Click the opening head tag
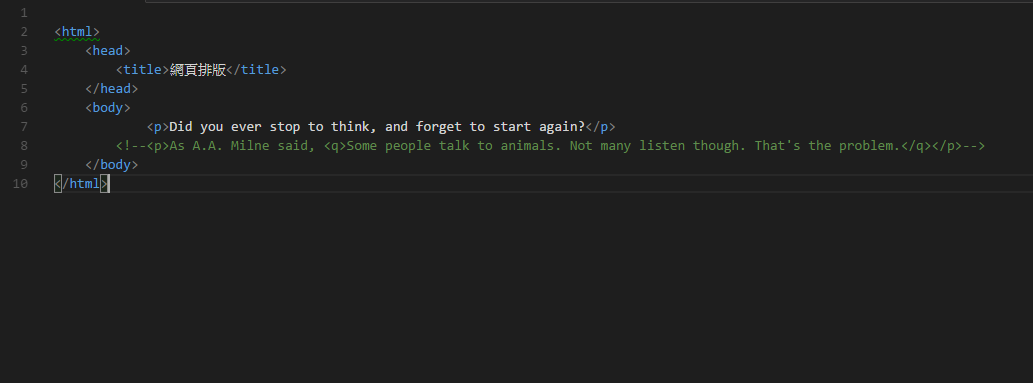The width and height of the screenshot is (1033, 383). (x=108, y=51)
